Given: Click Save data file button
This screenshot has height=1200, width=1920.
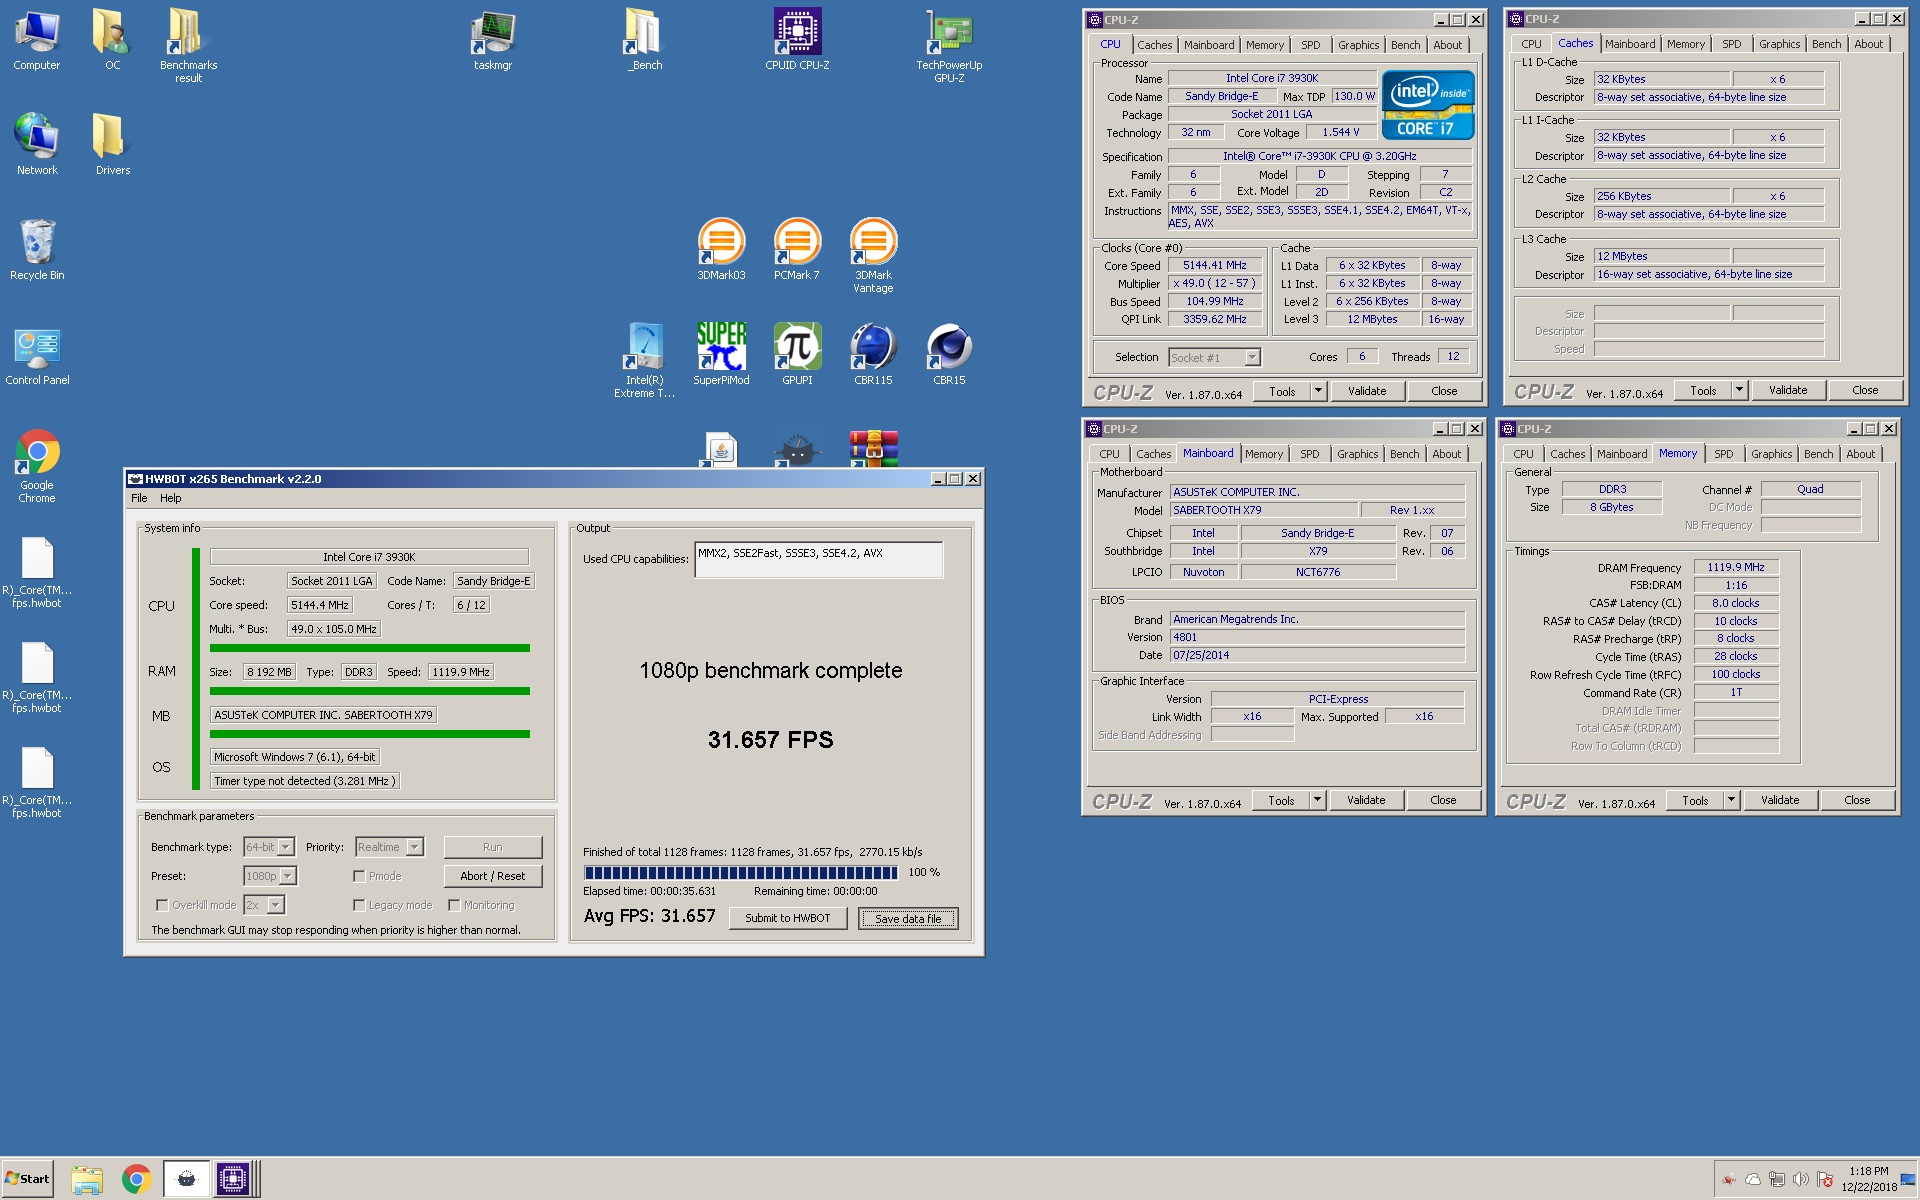Looking at the screenshot, I should [x=908, y=918].
